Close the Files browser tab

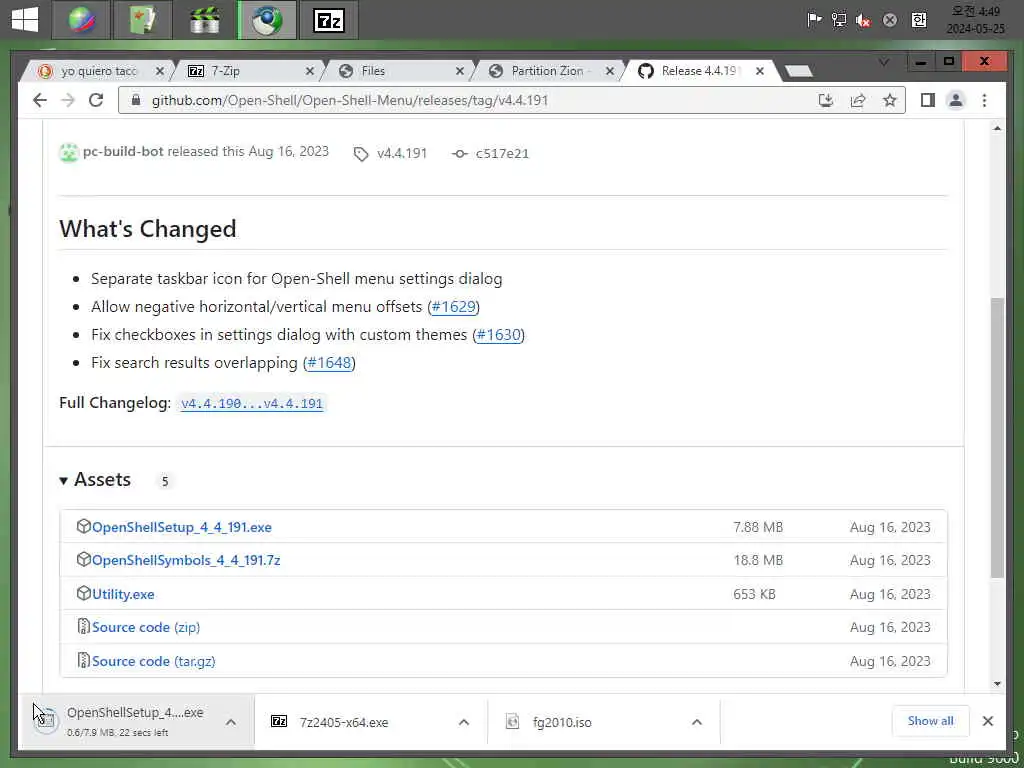pyautogui.click(x=460, y=71)
